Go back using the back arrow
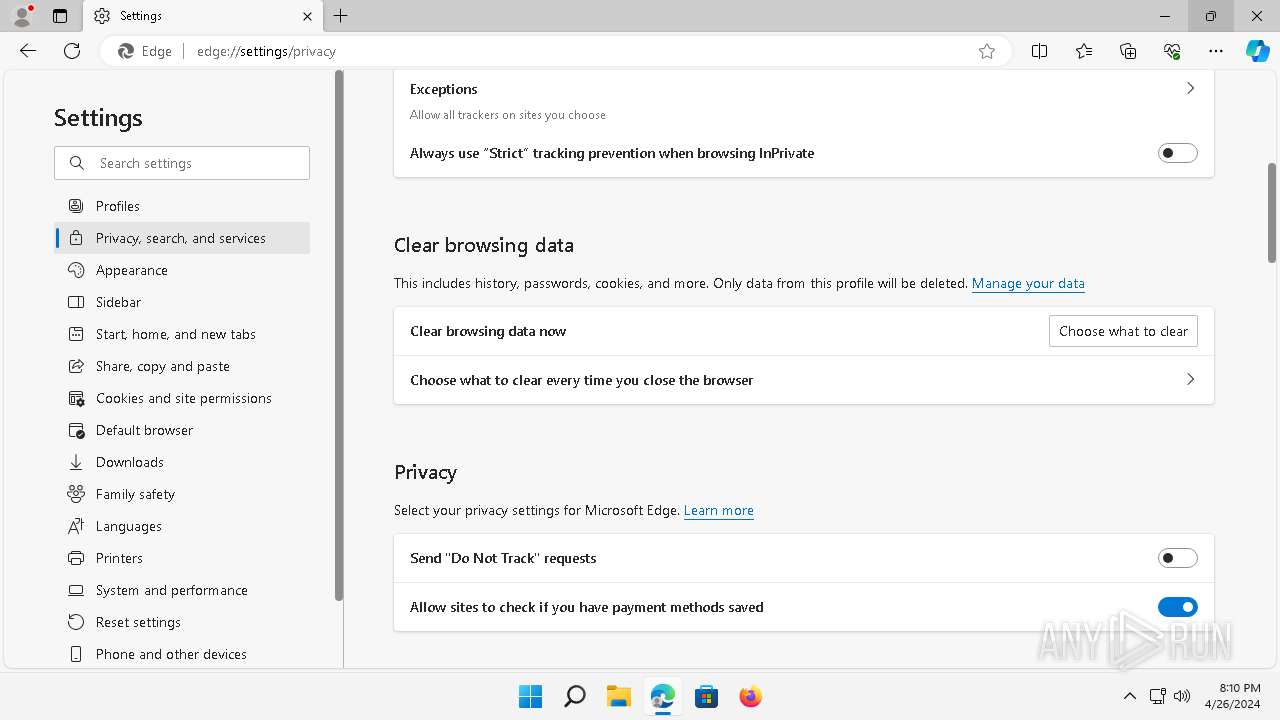Viewport: 1280px width, 720px height. (x=28, y=51)
